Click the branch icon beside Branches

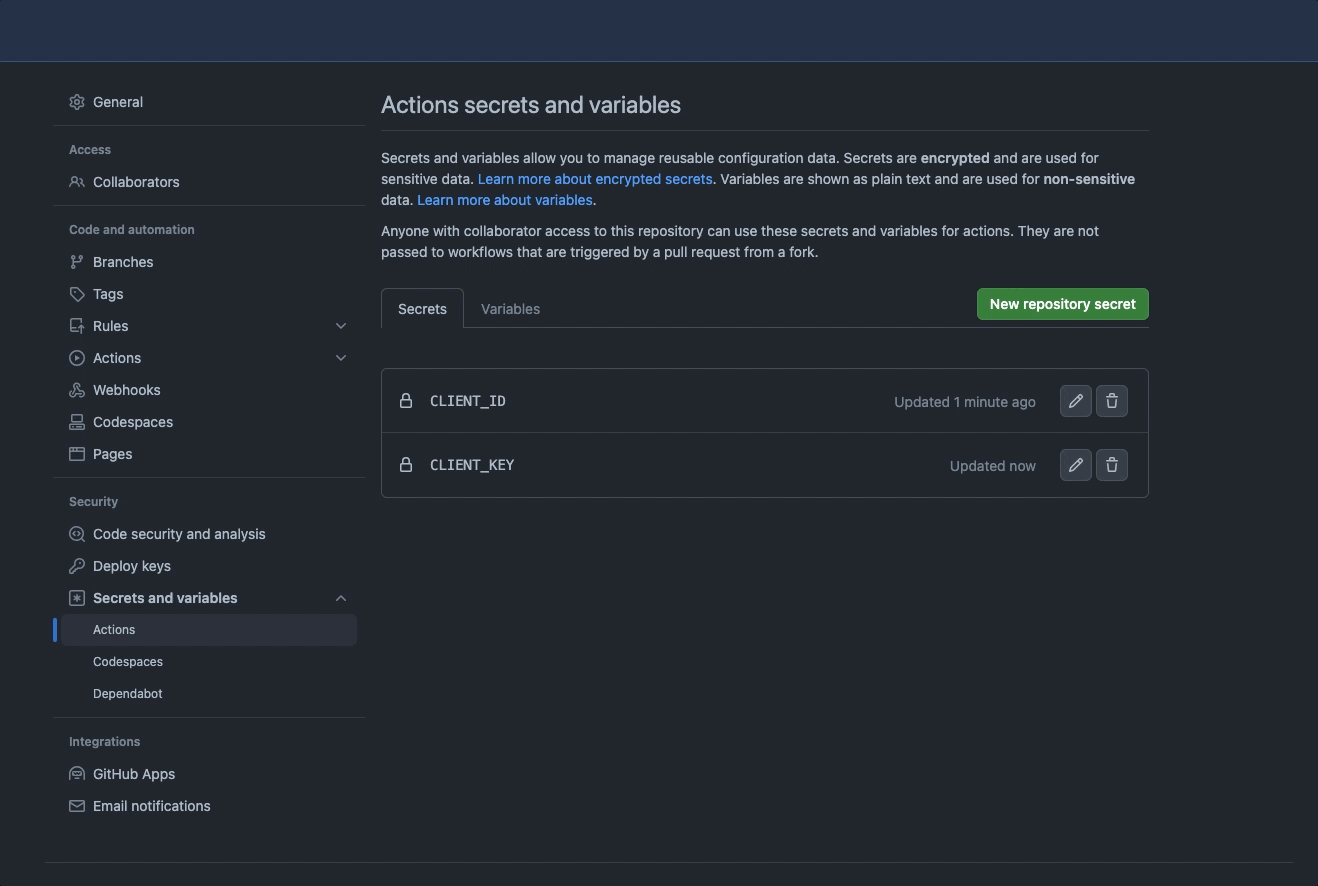tap(77, 262)
